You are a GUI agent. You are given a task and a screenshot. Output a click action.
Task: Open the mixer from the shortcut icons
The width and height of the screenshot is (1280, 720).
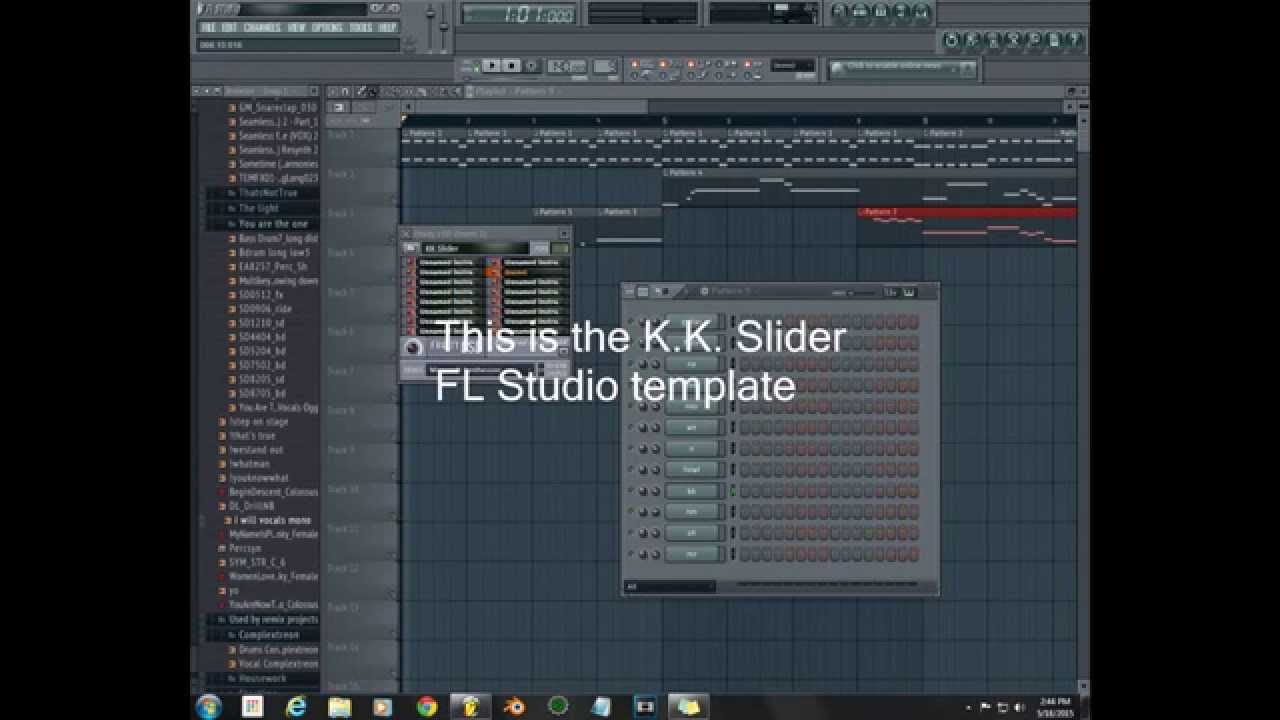tap(922, 12)
